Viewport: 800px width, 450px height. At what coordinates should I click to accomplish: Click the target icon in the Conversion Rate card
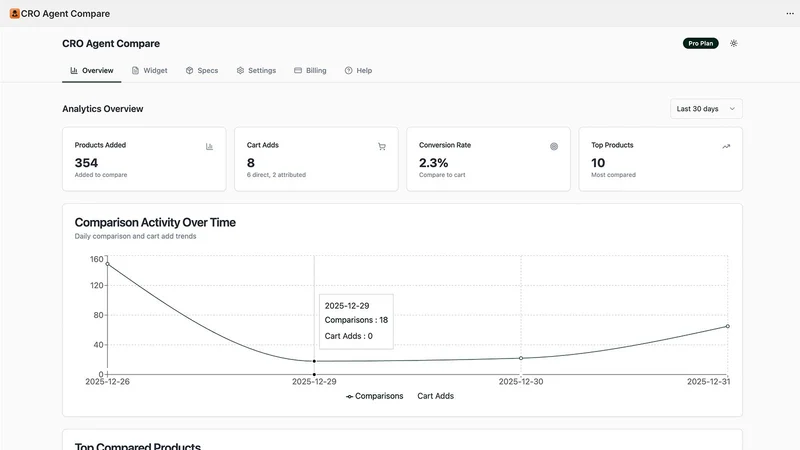tap(554, 146)
